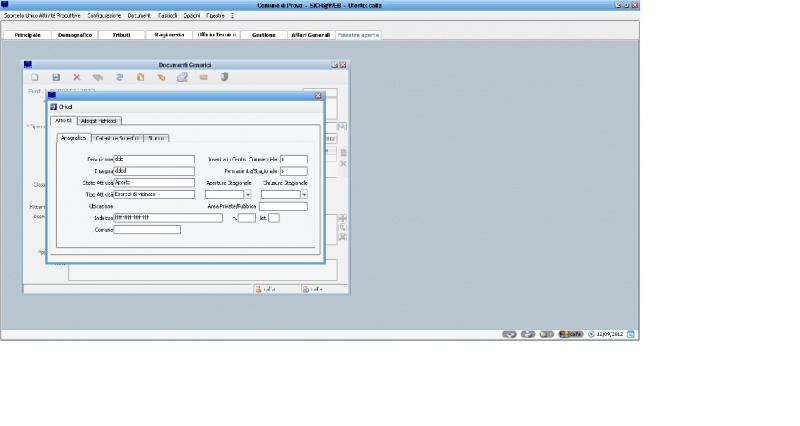Image resolution: width=800 pixels, height=426 pixels.
Task: Click the Permanente/Stagionale field
Action: [293, 171]
